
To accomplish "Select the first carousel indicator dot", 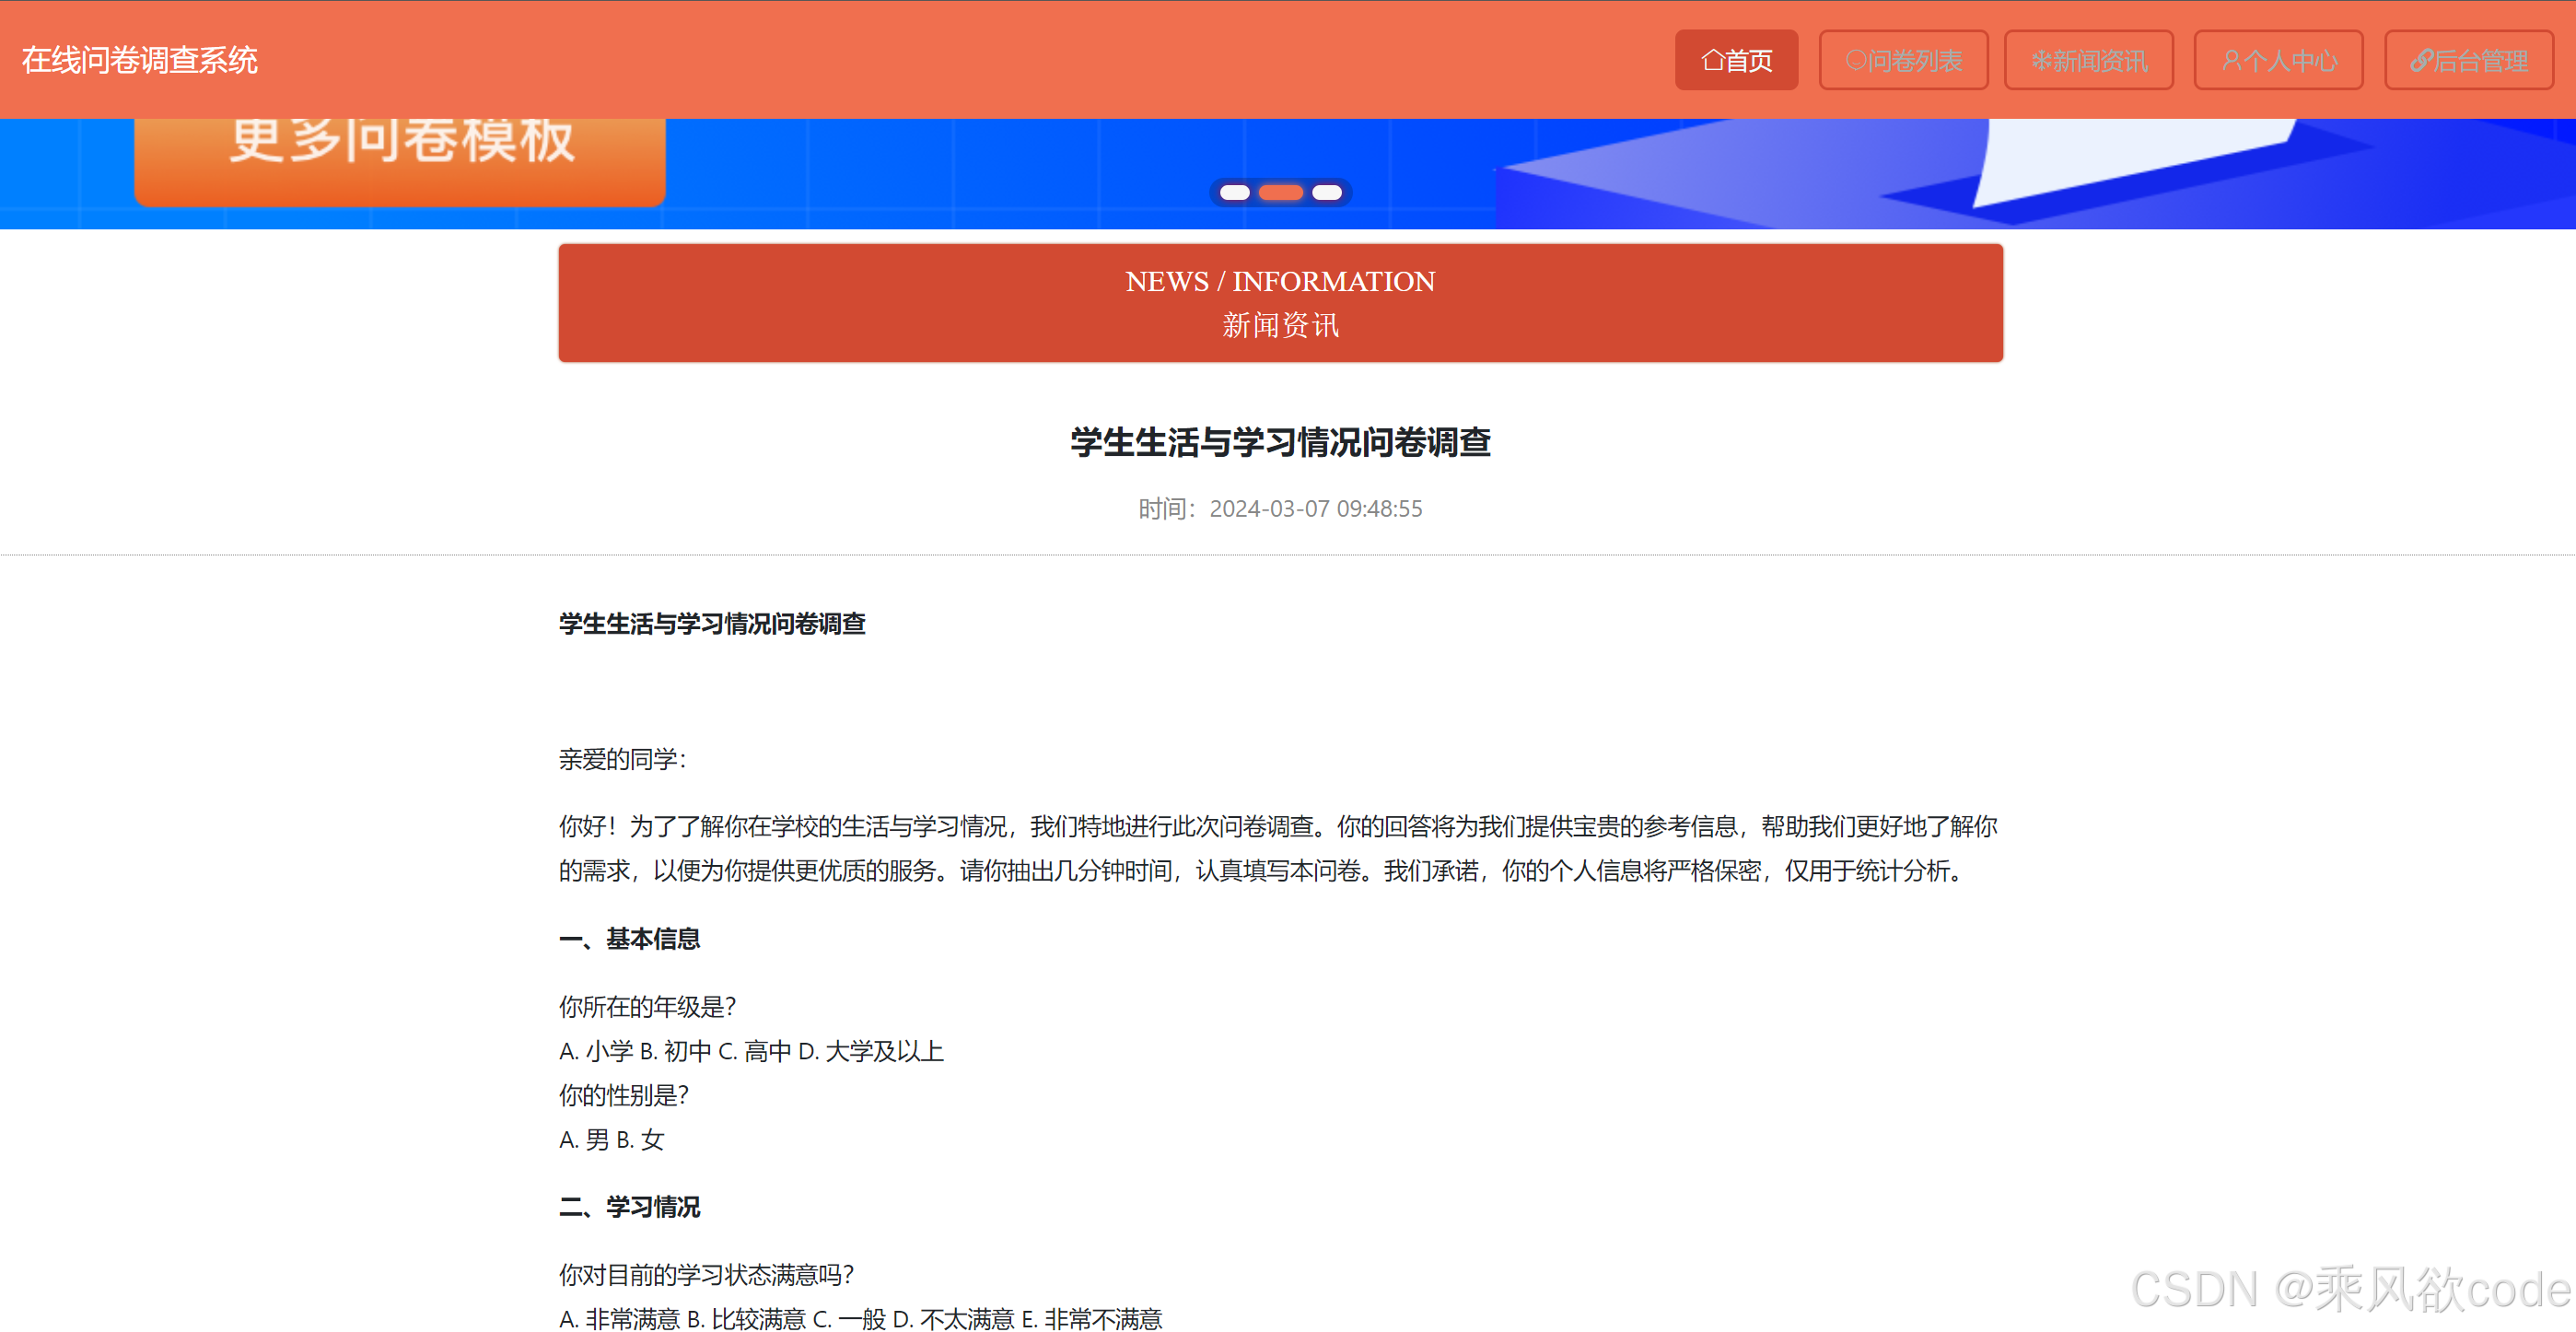I will [x=1233, y=193].
